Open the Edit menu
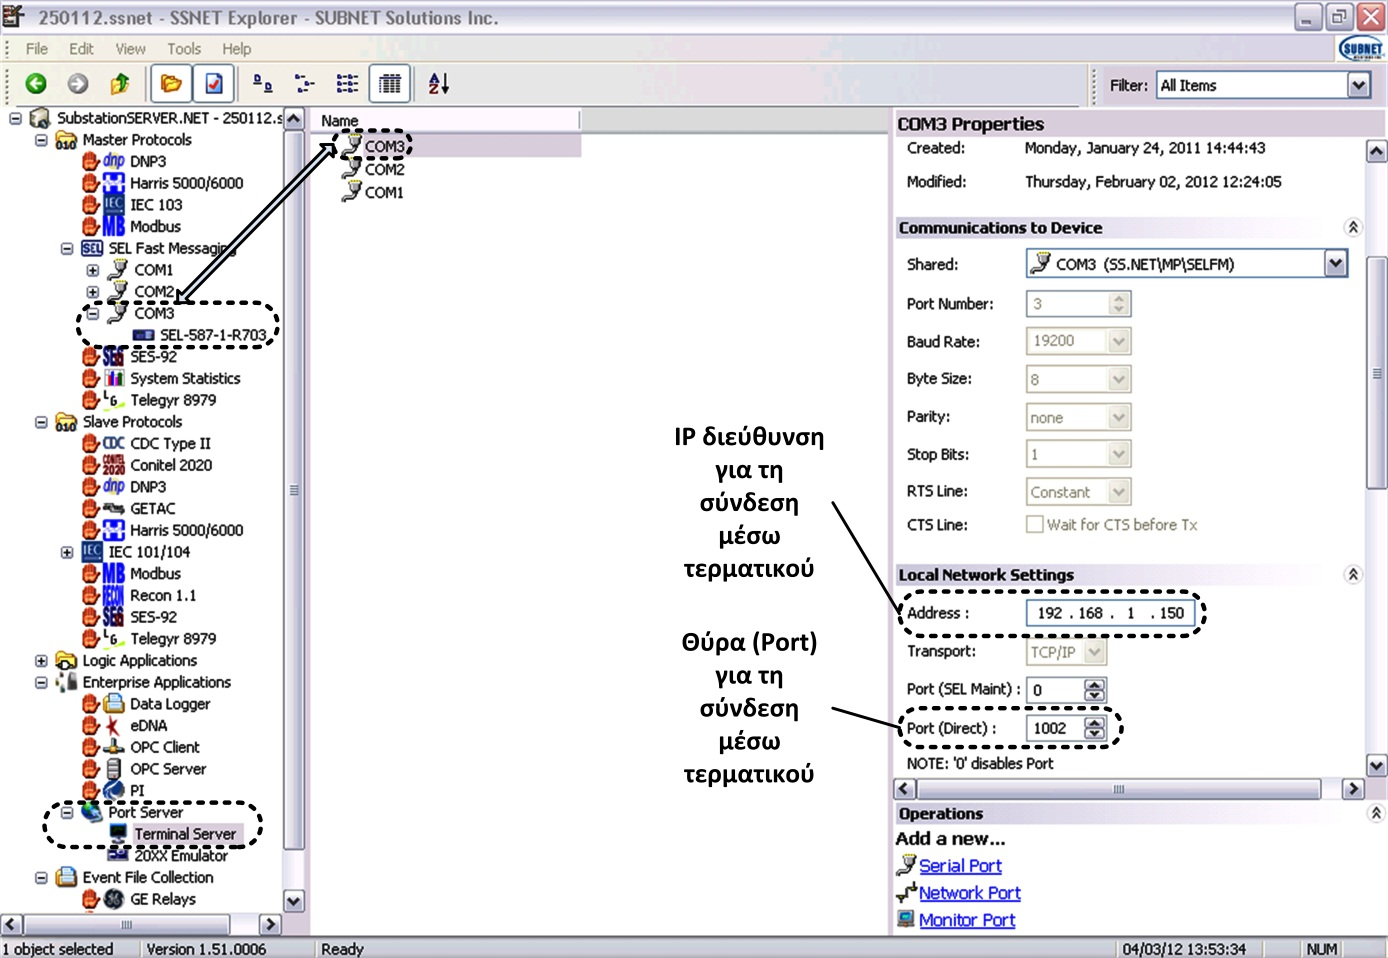The width and height of the screenshot is (1388, 958). pos(81,48)
